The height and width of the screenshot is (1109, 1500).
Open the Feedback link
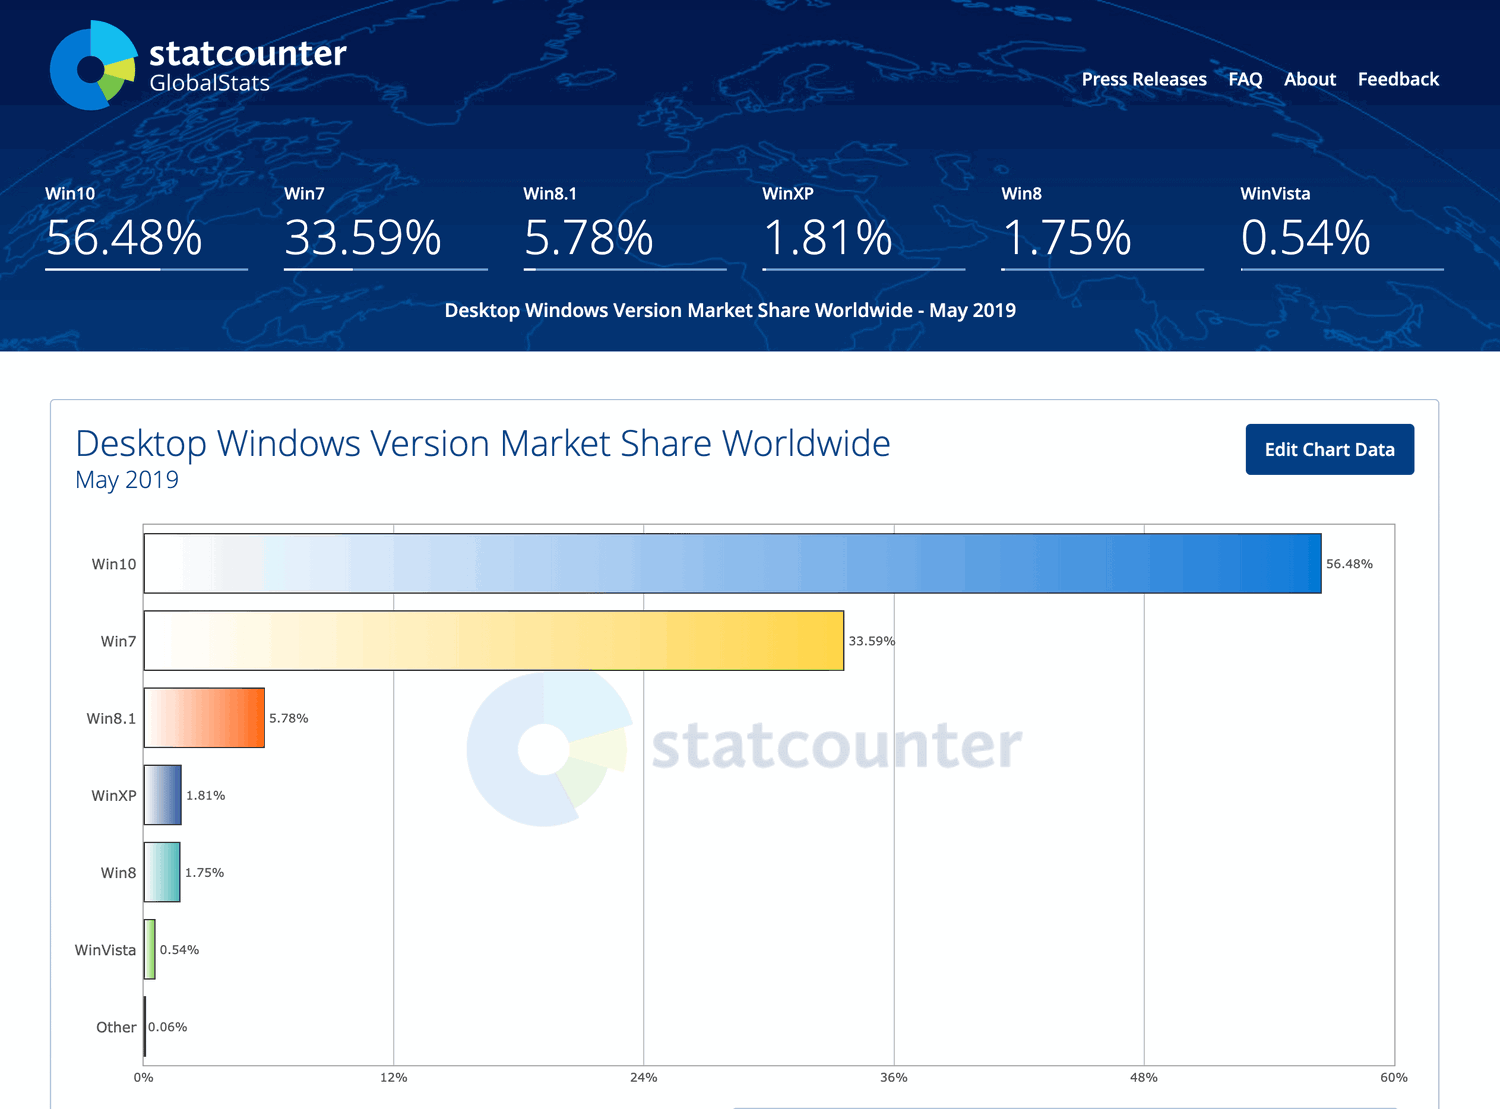click(x=1398, y=79)
